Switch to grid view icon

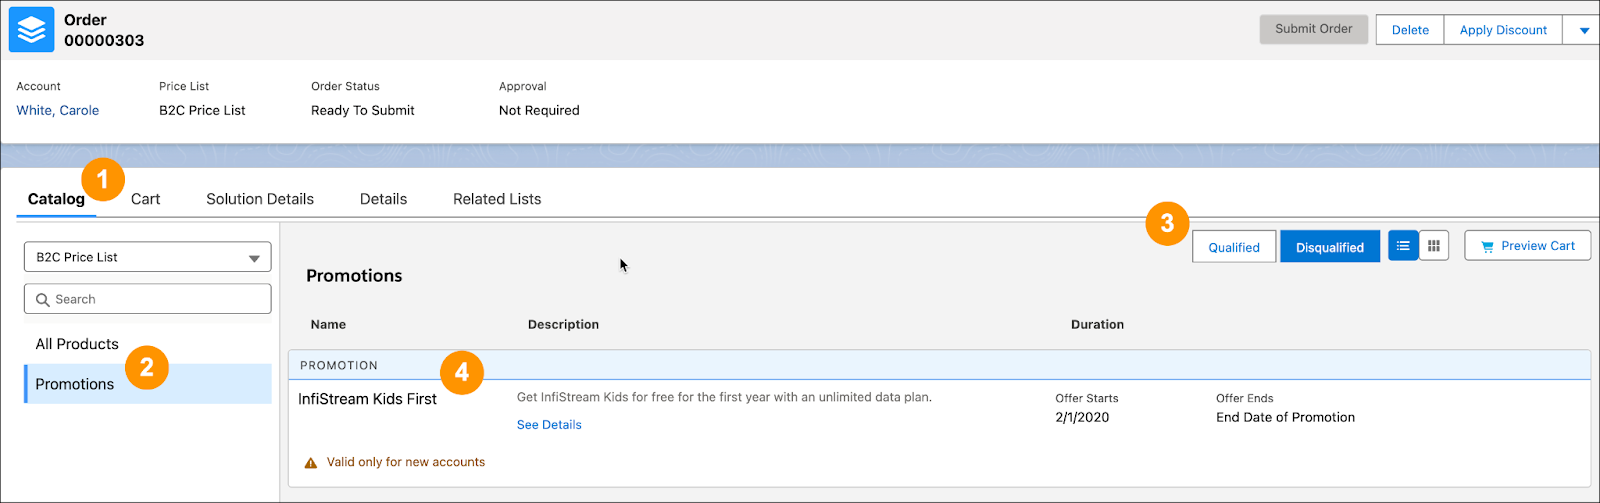point(1434,246)
